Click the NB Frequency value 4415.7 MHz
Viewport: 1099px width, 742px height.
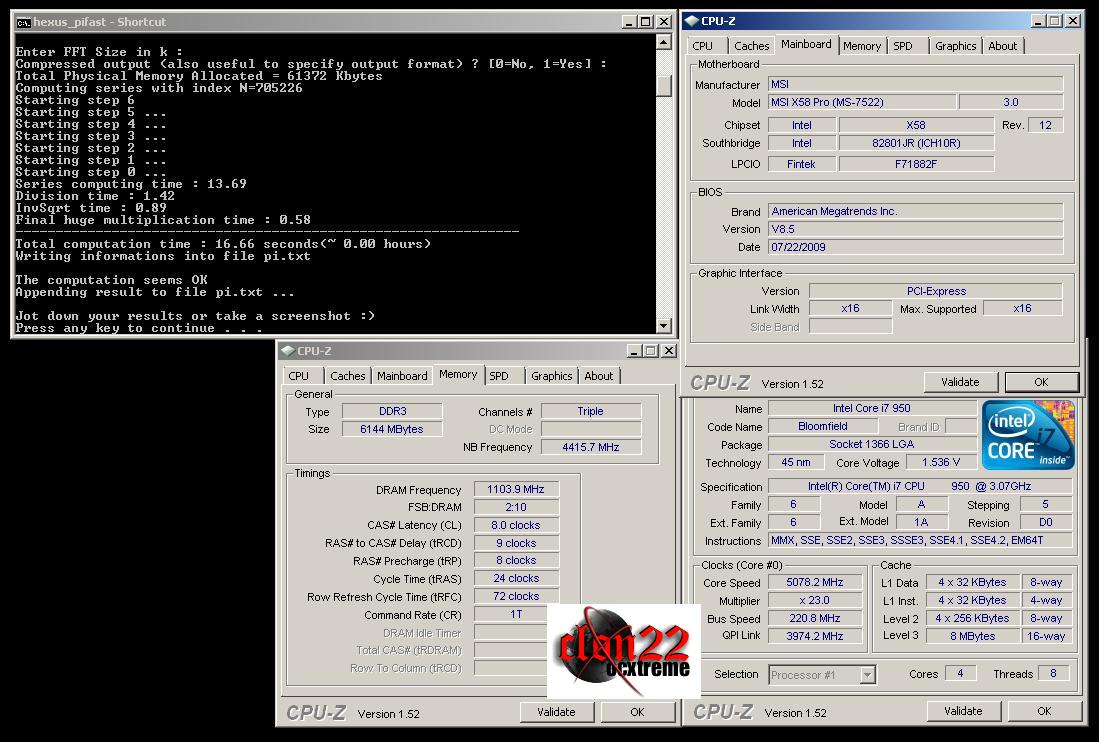pos(591,447)
